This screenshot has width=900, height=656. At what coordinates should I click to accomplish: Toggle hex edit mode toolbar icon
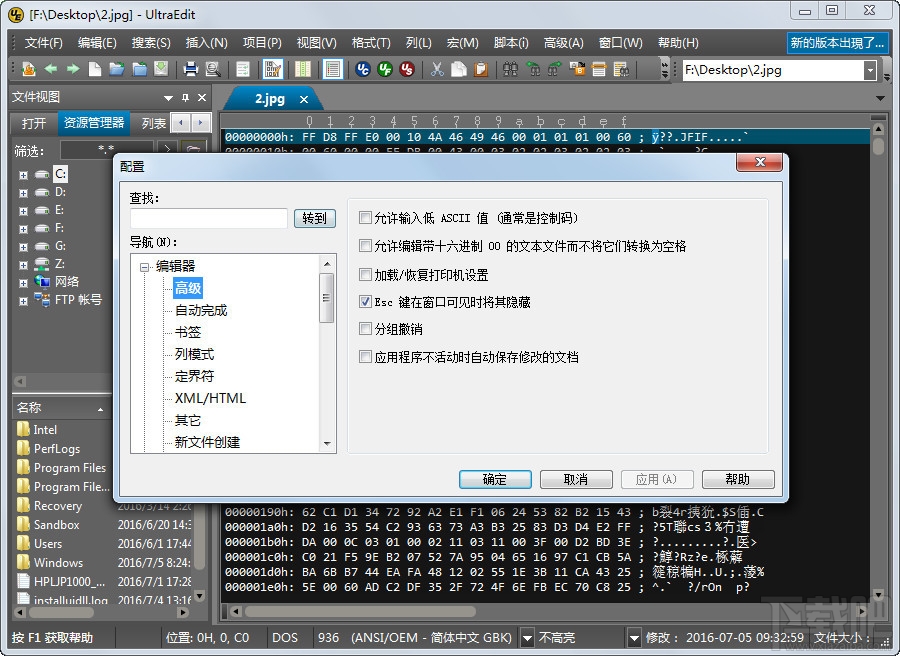(273, 69)
